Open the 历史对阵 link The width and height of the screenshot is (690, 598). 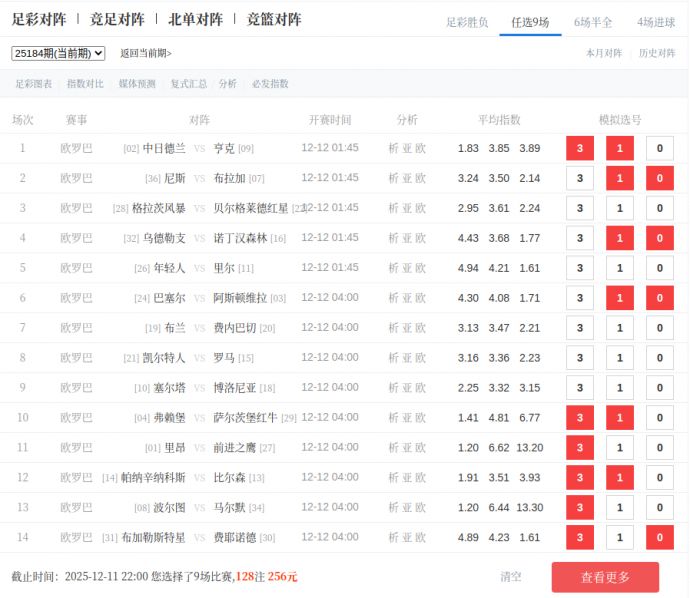(657, 53)
